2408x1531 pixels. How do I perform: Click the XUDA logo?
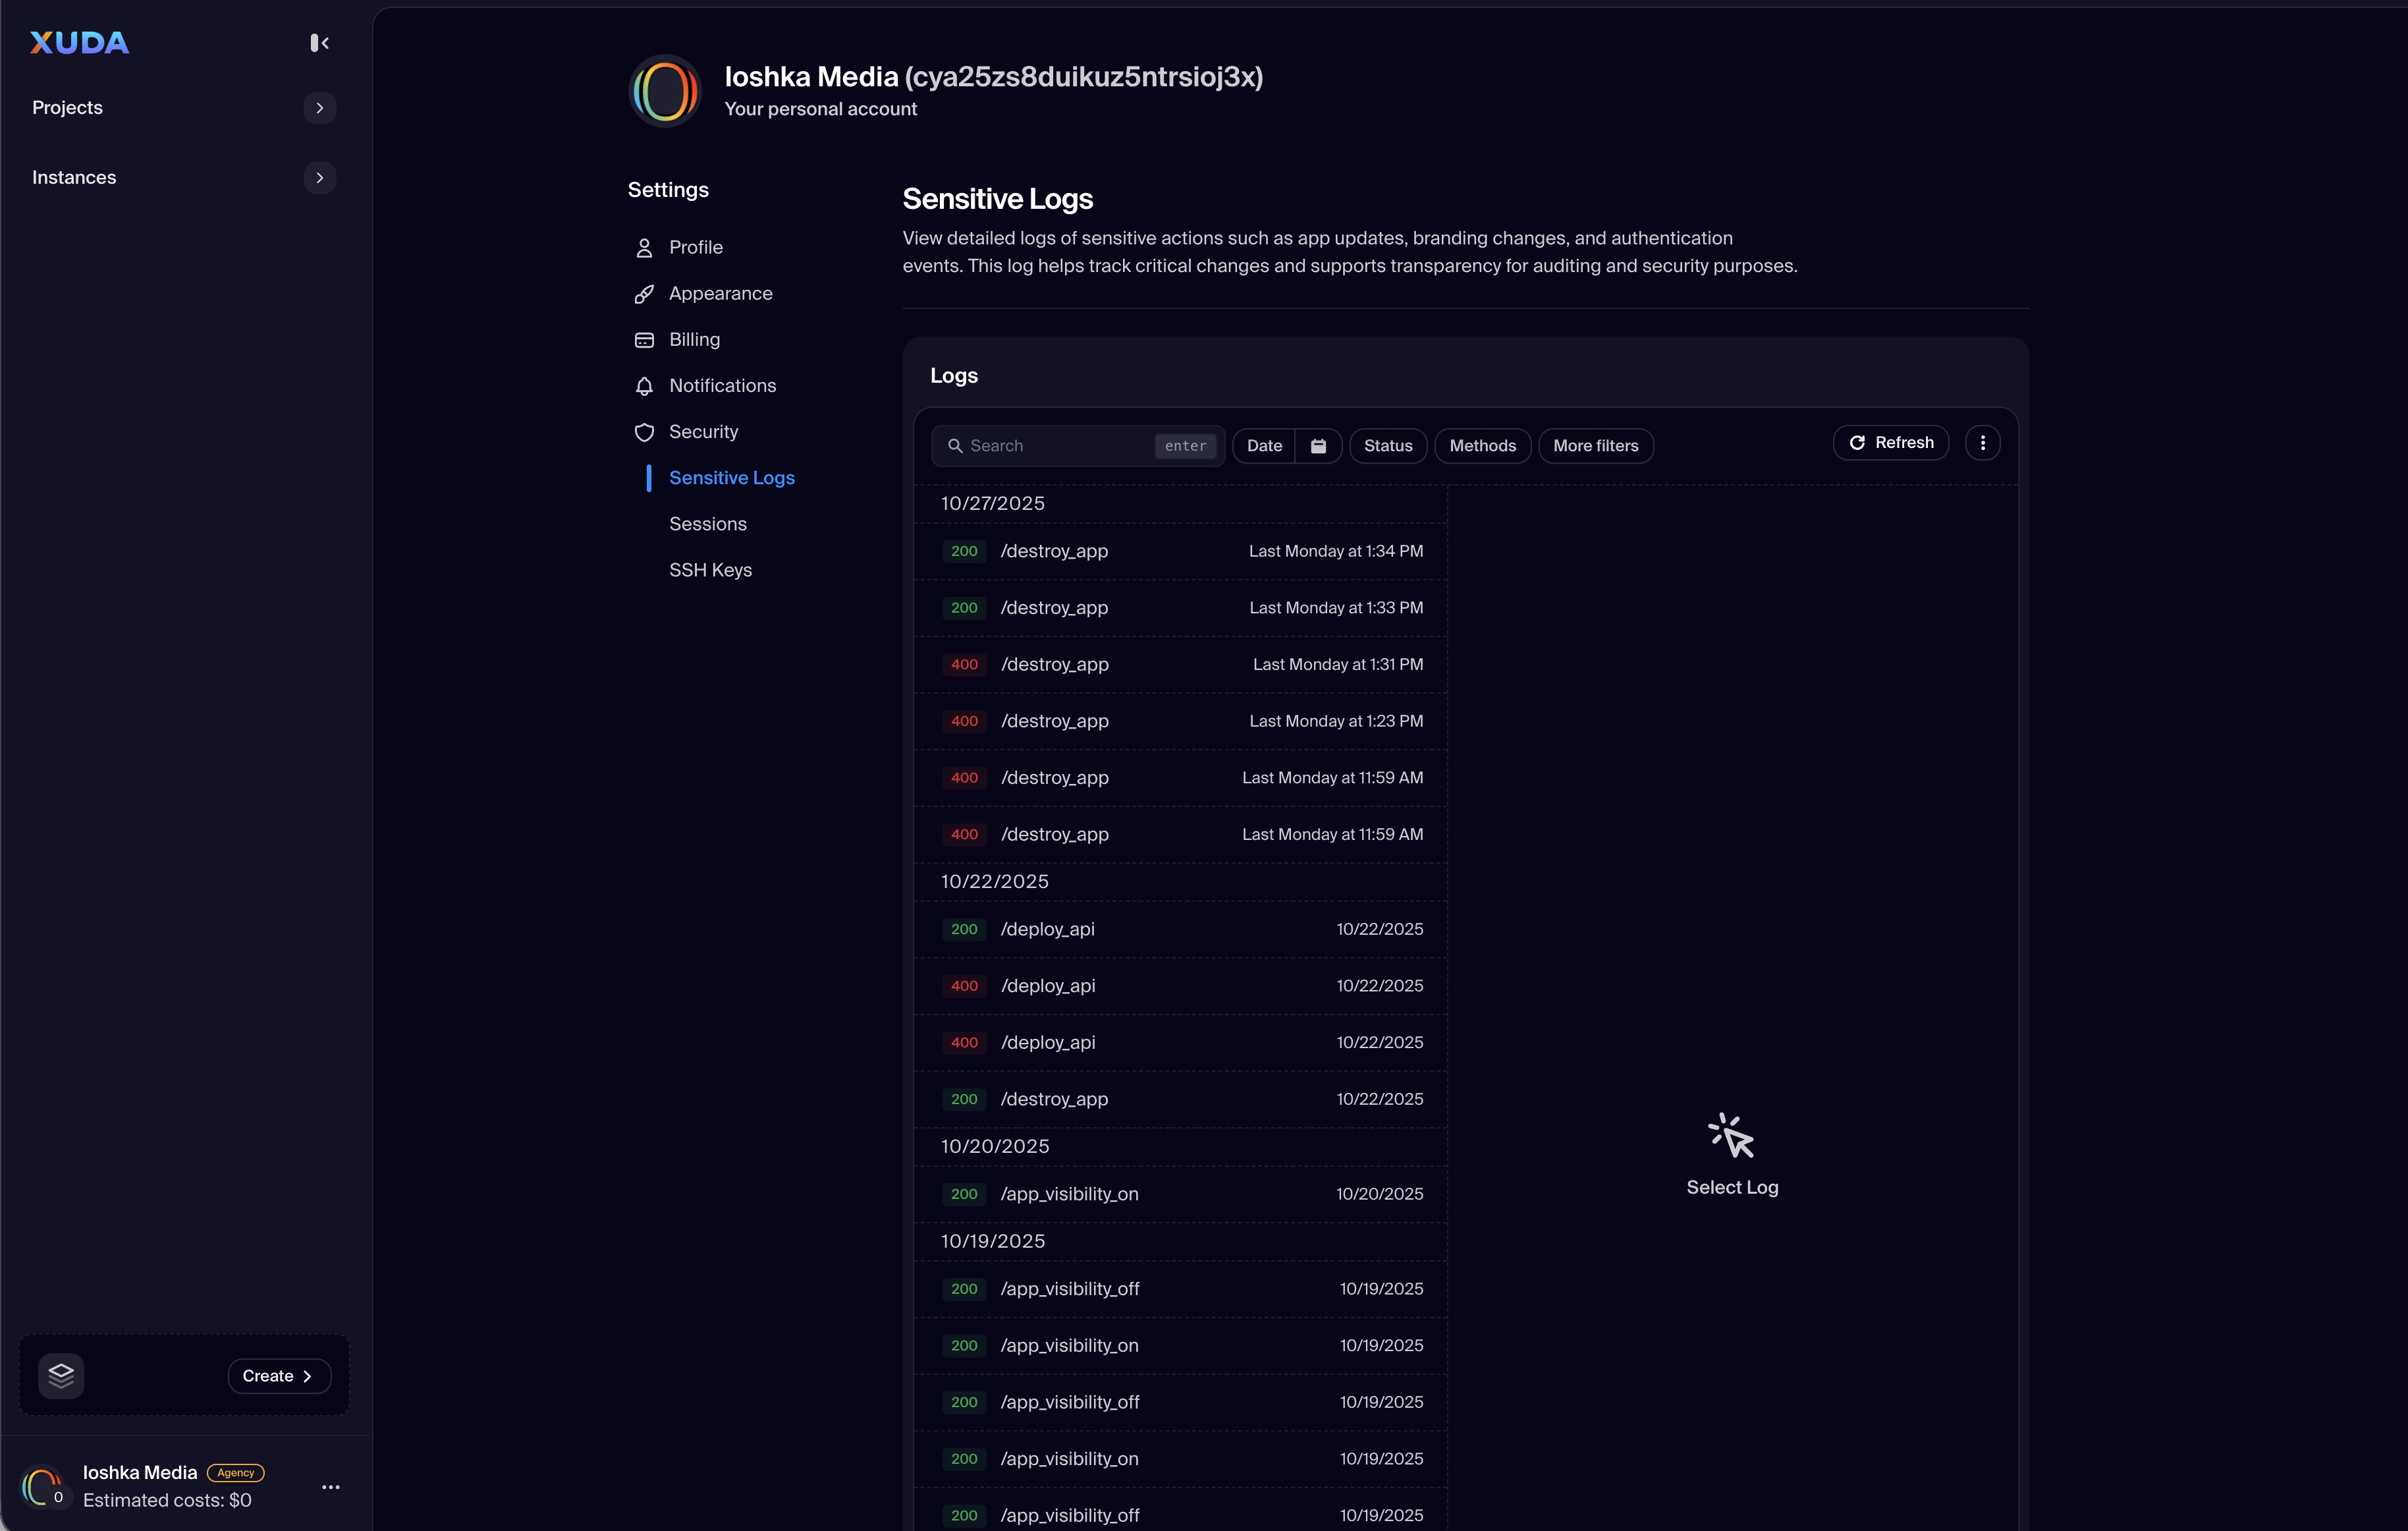point(80,43)
